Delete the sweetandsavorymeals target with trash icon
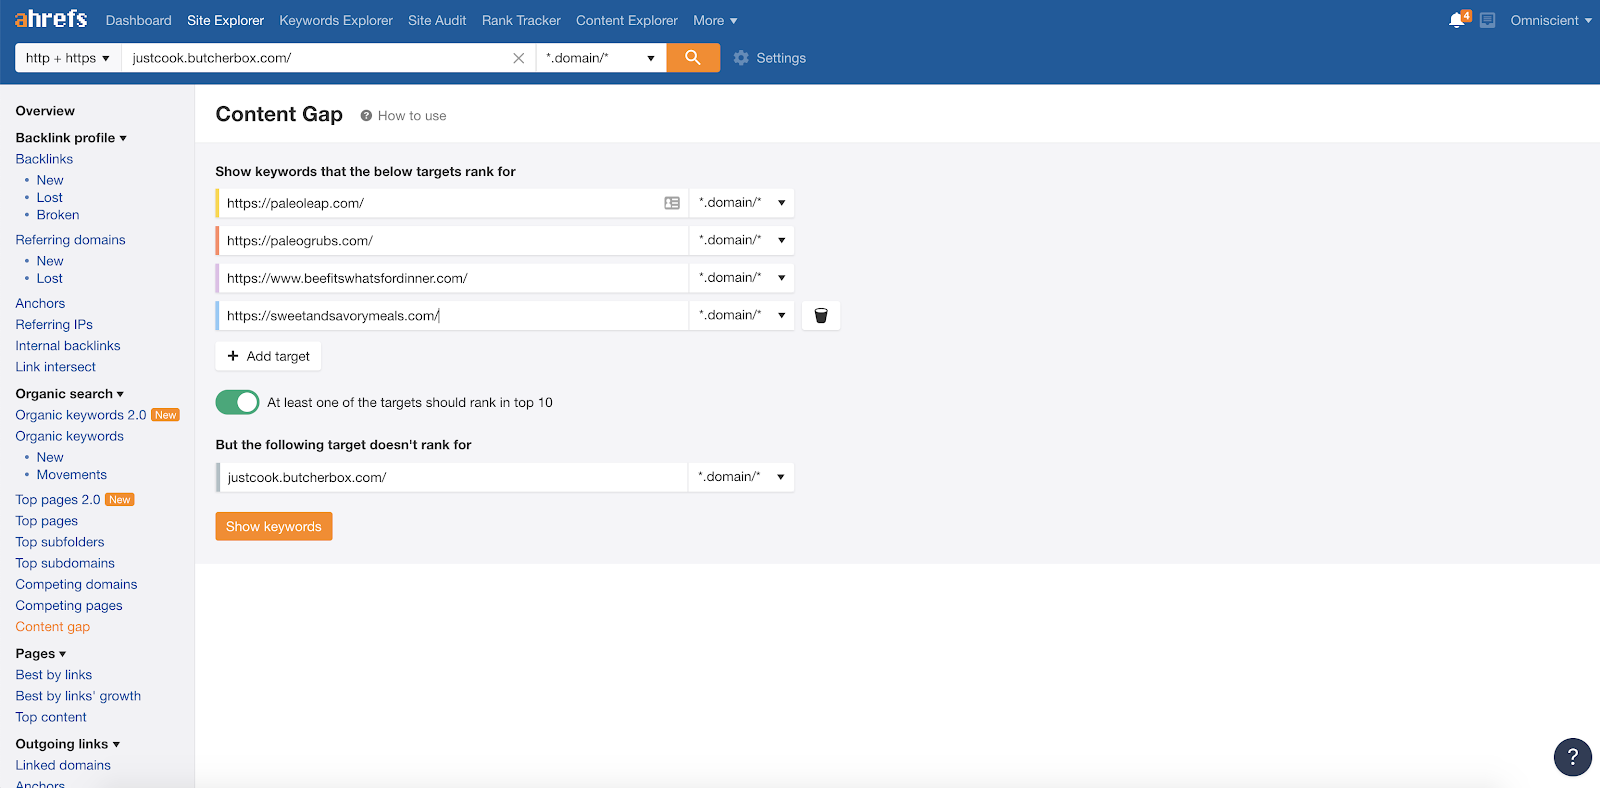This screenshot has height=788, width=1600. 821,316
